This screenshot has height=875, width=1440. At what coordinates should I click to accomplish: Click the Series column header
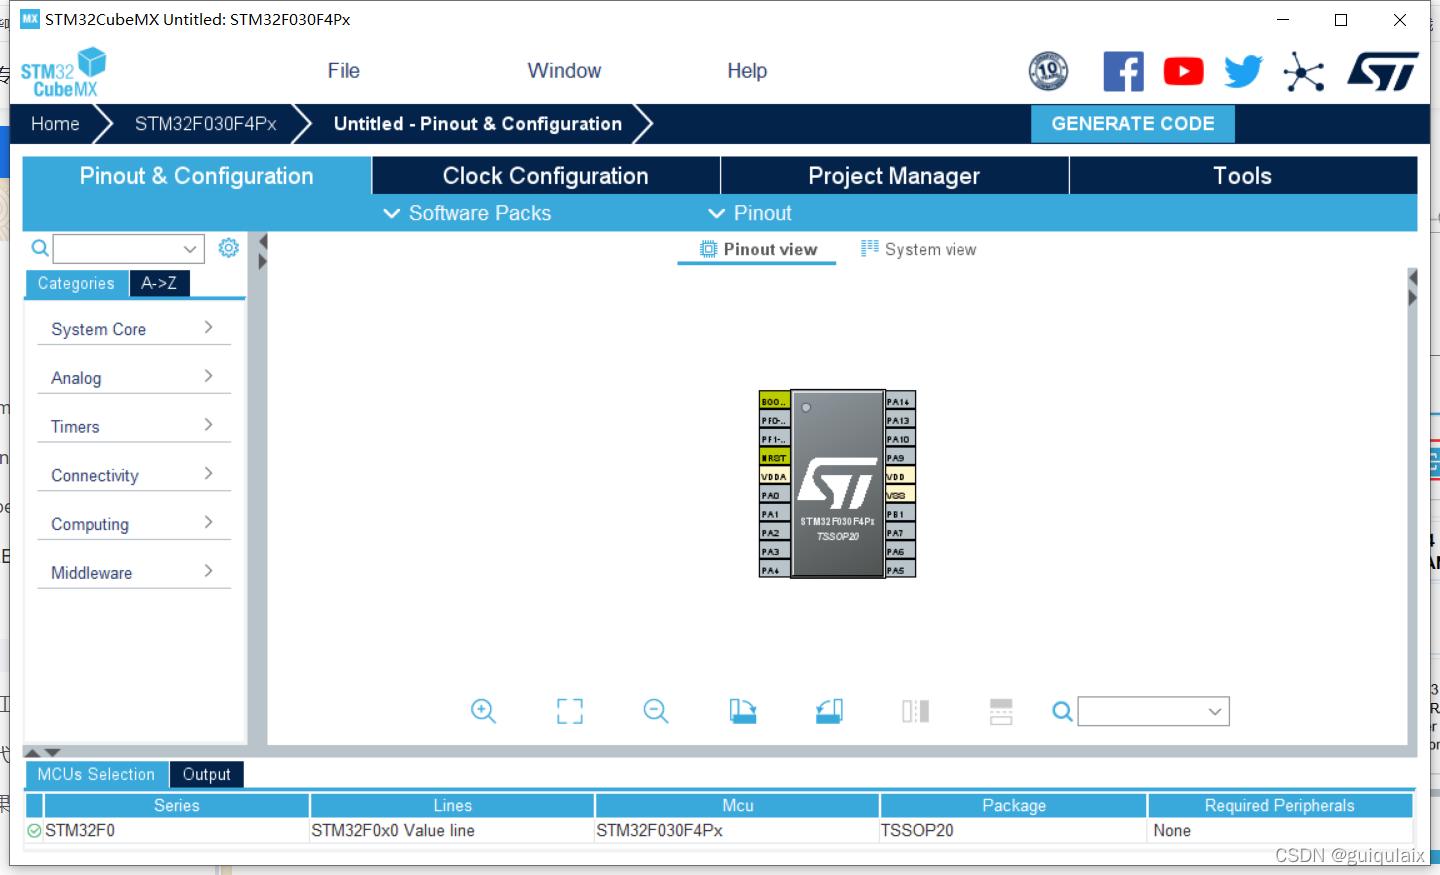pyautogui.click(x=176, y=805)
